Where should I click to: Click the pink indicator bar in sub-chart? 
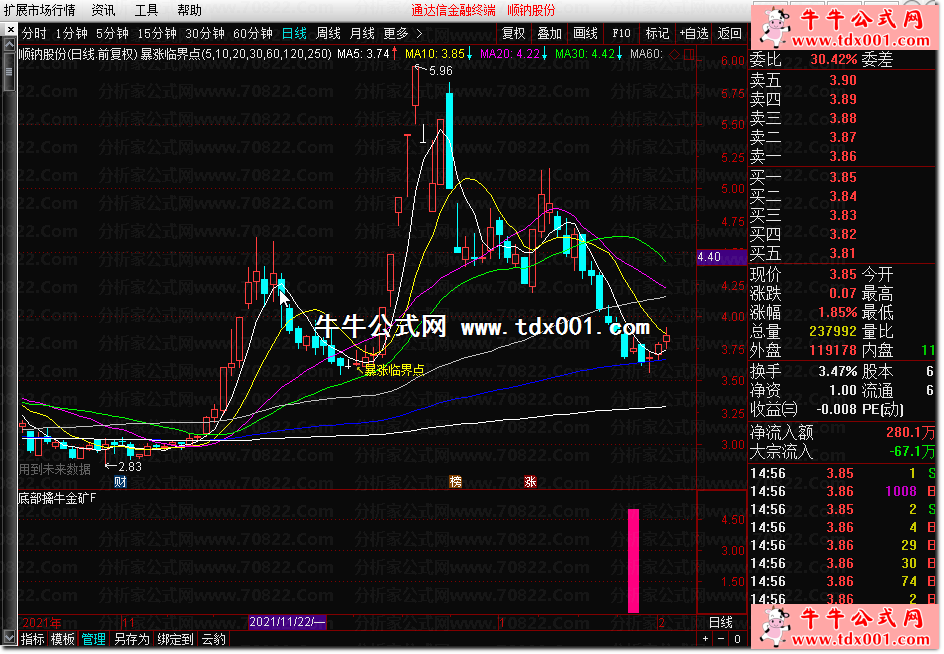point(633,561)
